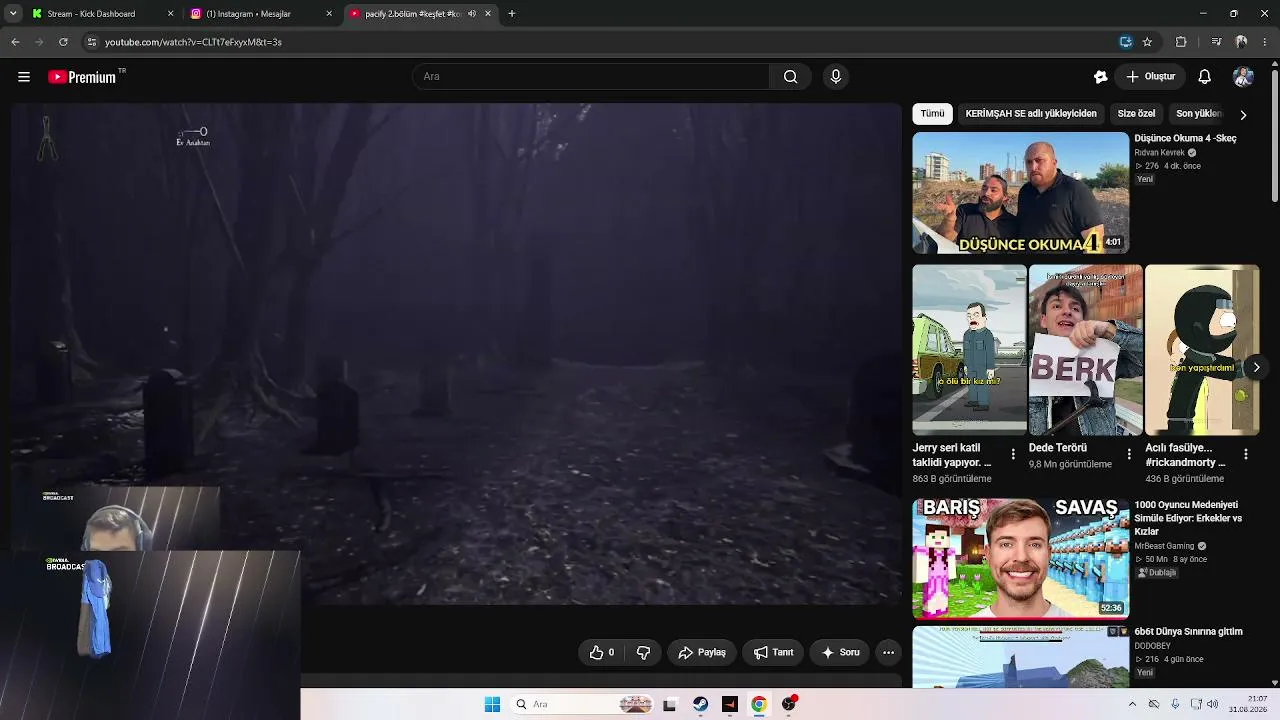Screen dimensions: 1280x720
Task: Open the media control icon in Chrome toolbar
Action: click(1216, 42)
